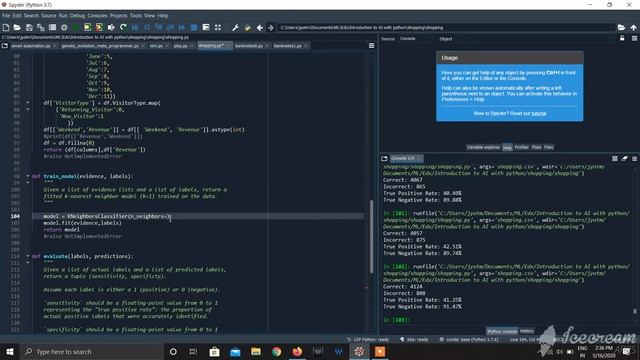Open the Tools menu
Screen dimensions: 640x360
[136, 16]
